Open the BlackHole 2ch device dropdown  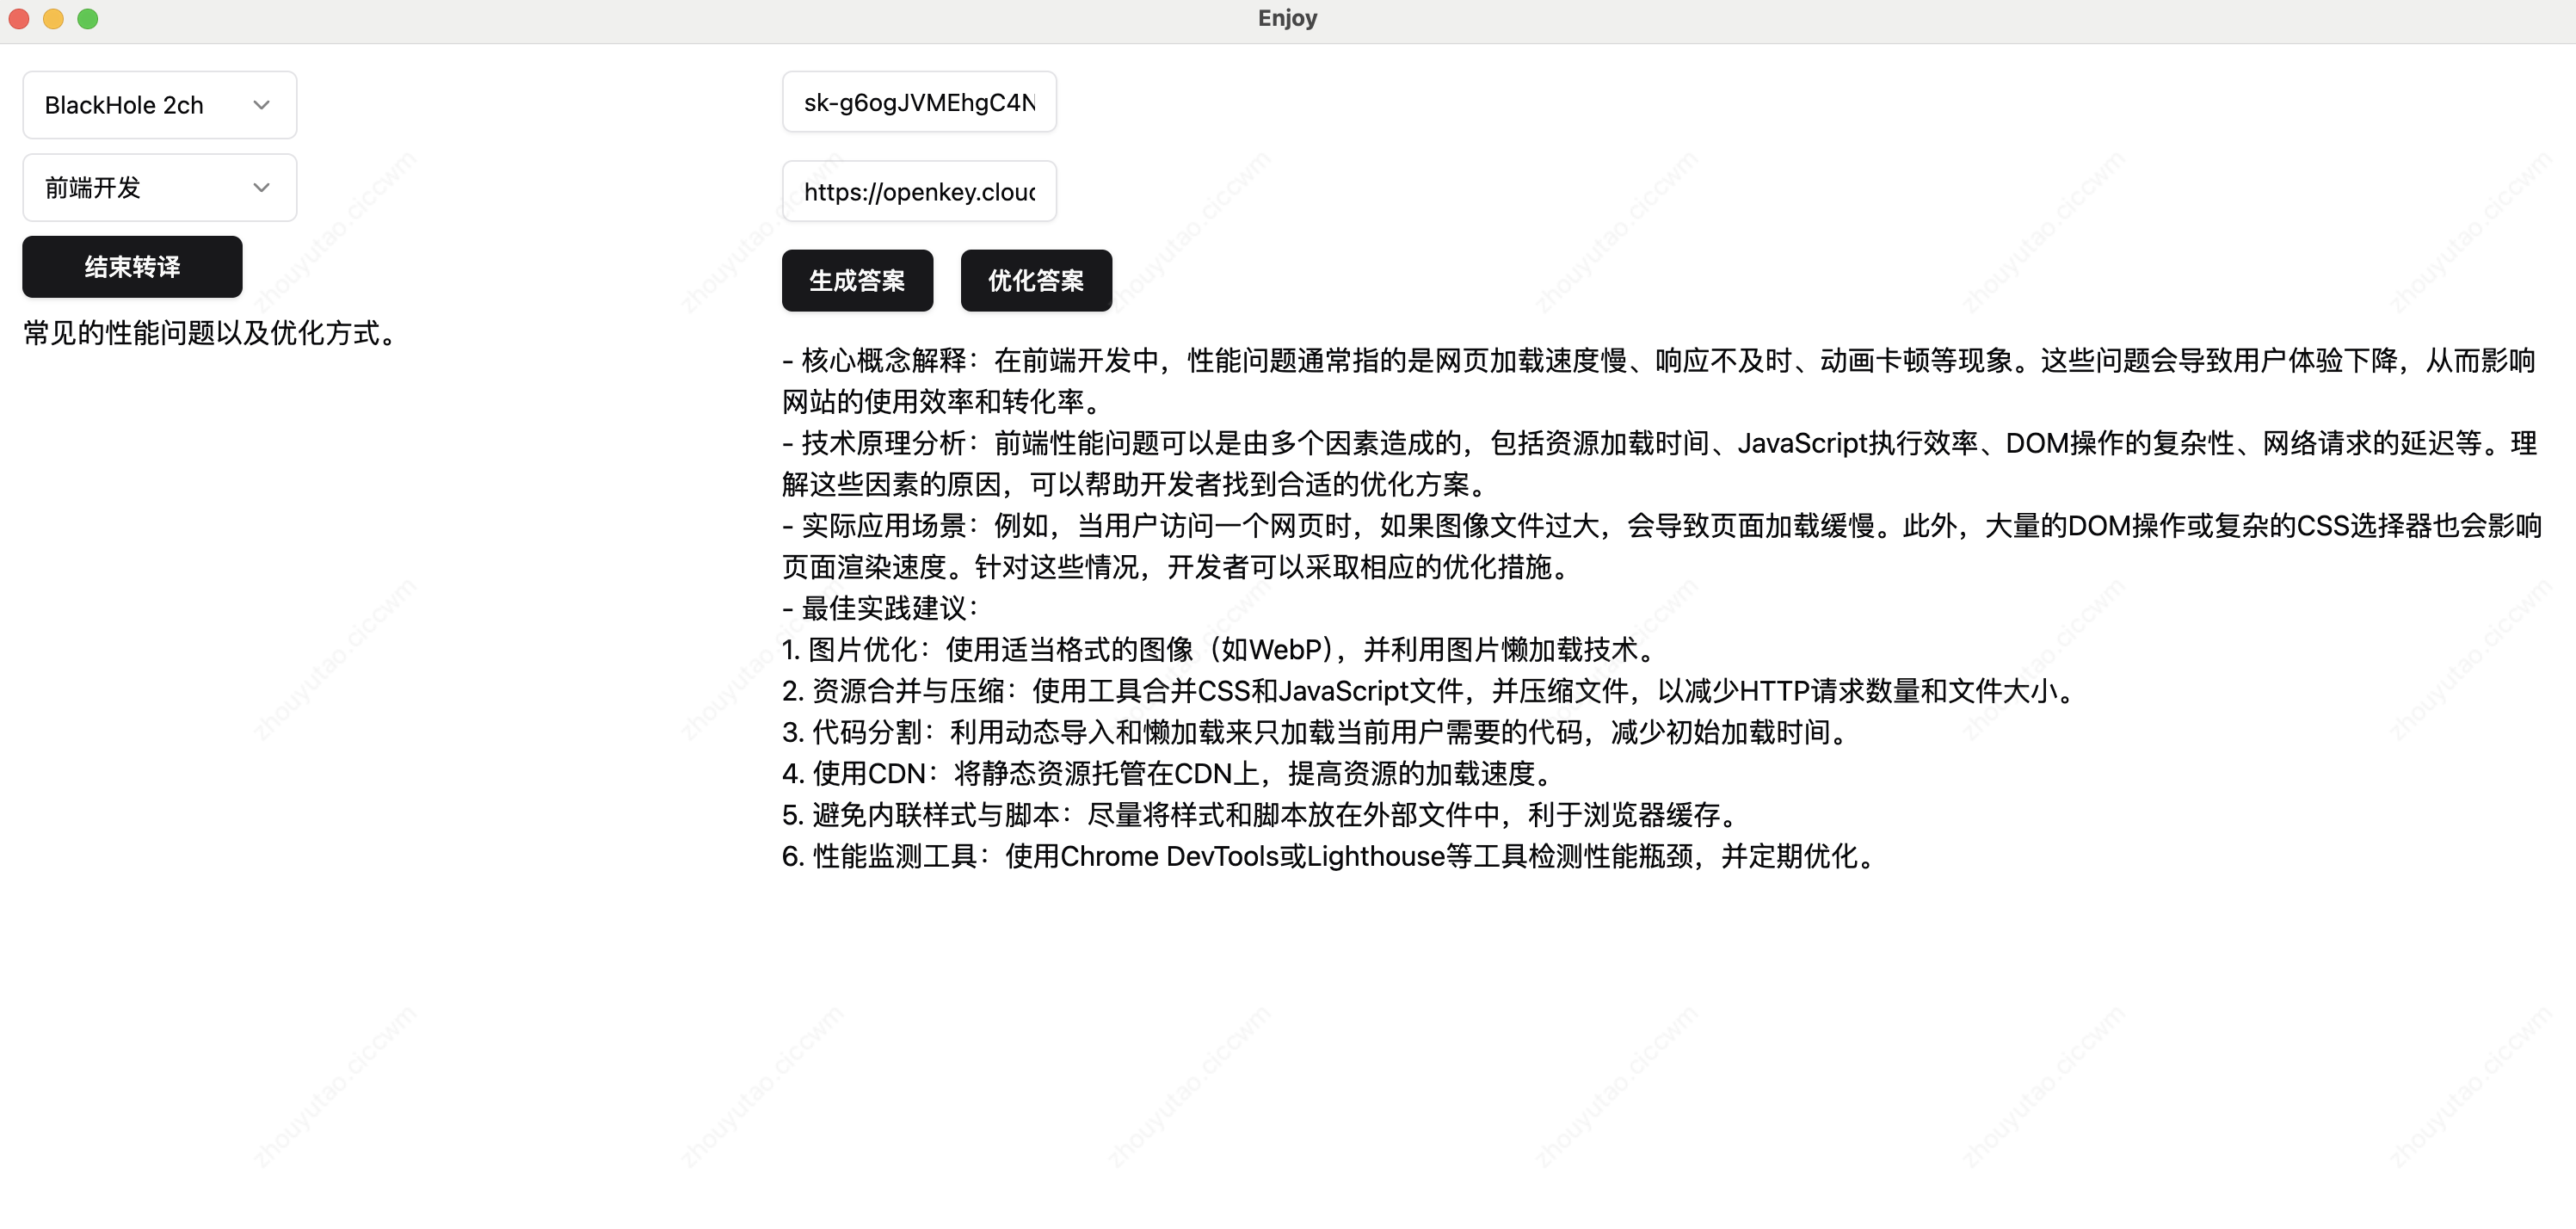click(158, 104)
